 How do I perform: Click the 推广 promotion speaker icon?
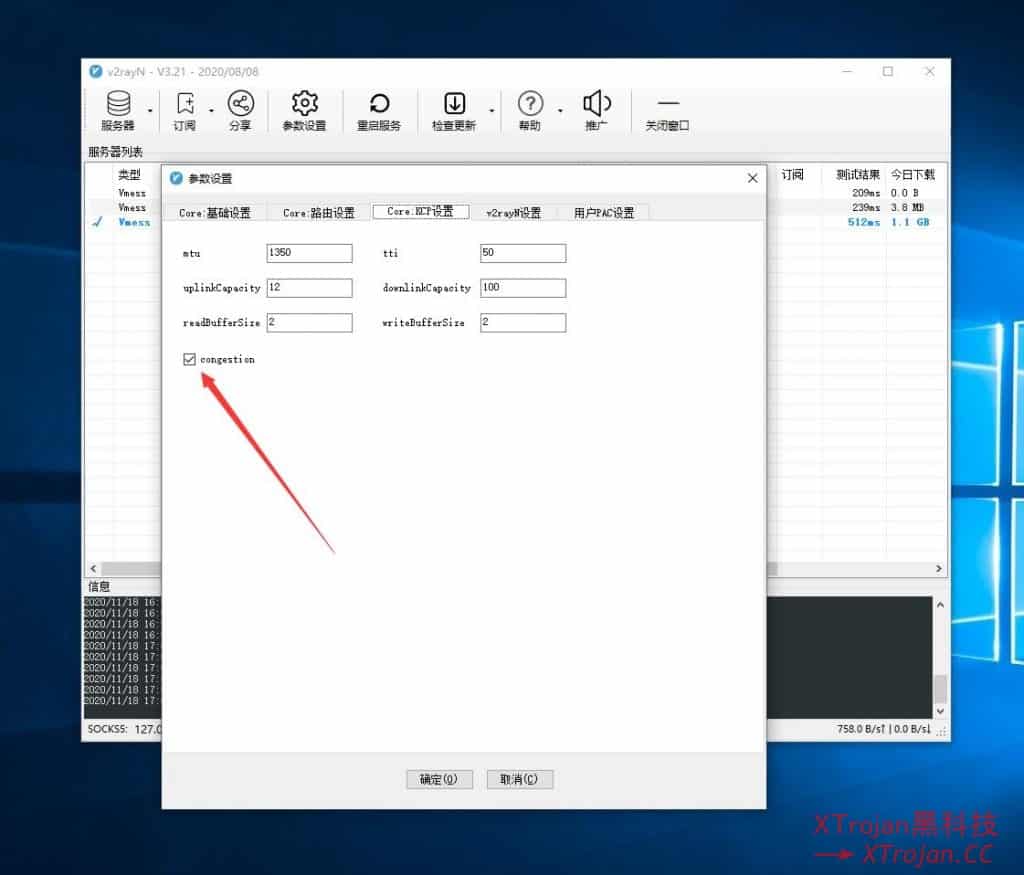[x=597, y=103]
